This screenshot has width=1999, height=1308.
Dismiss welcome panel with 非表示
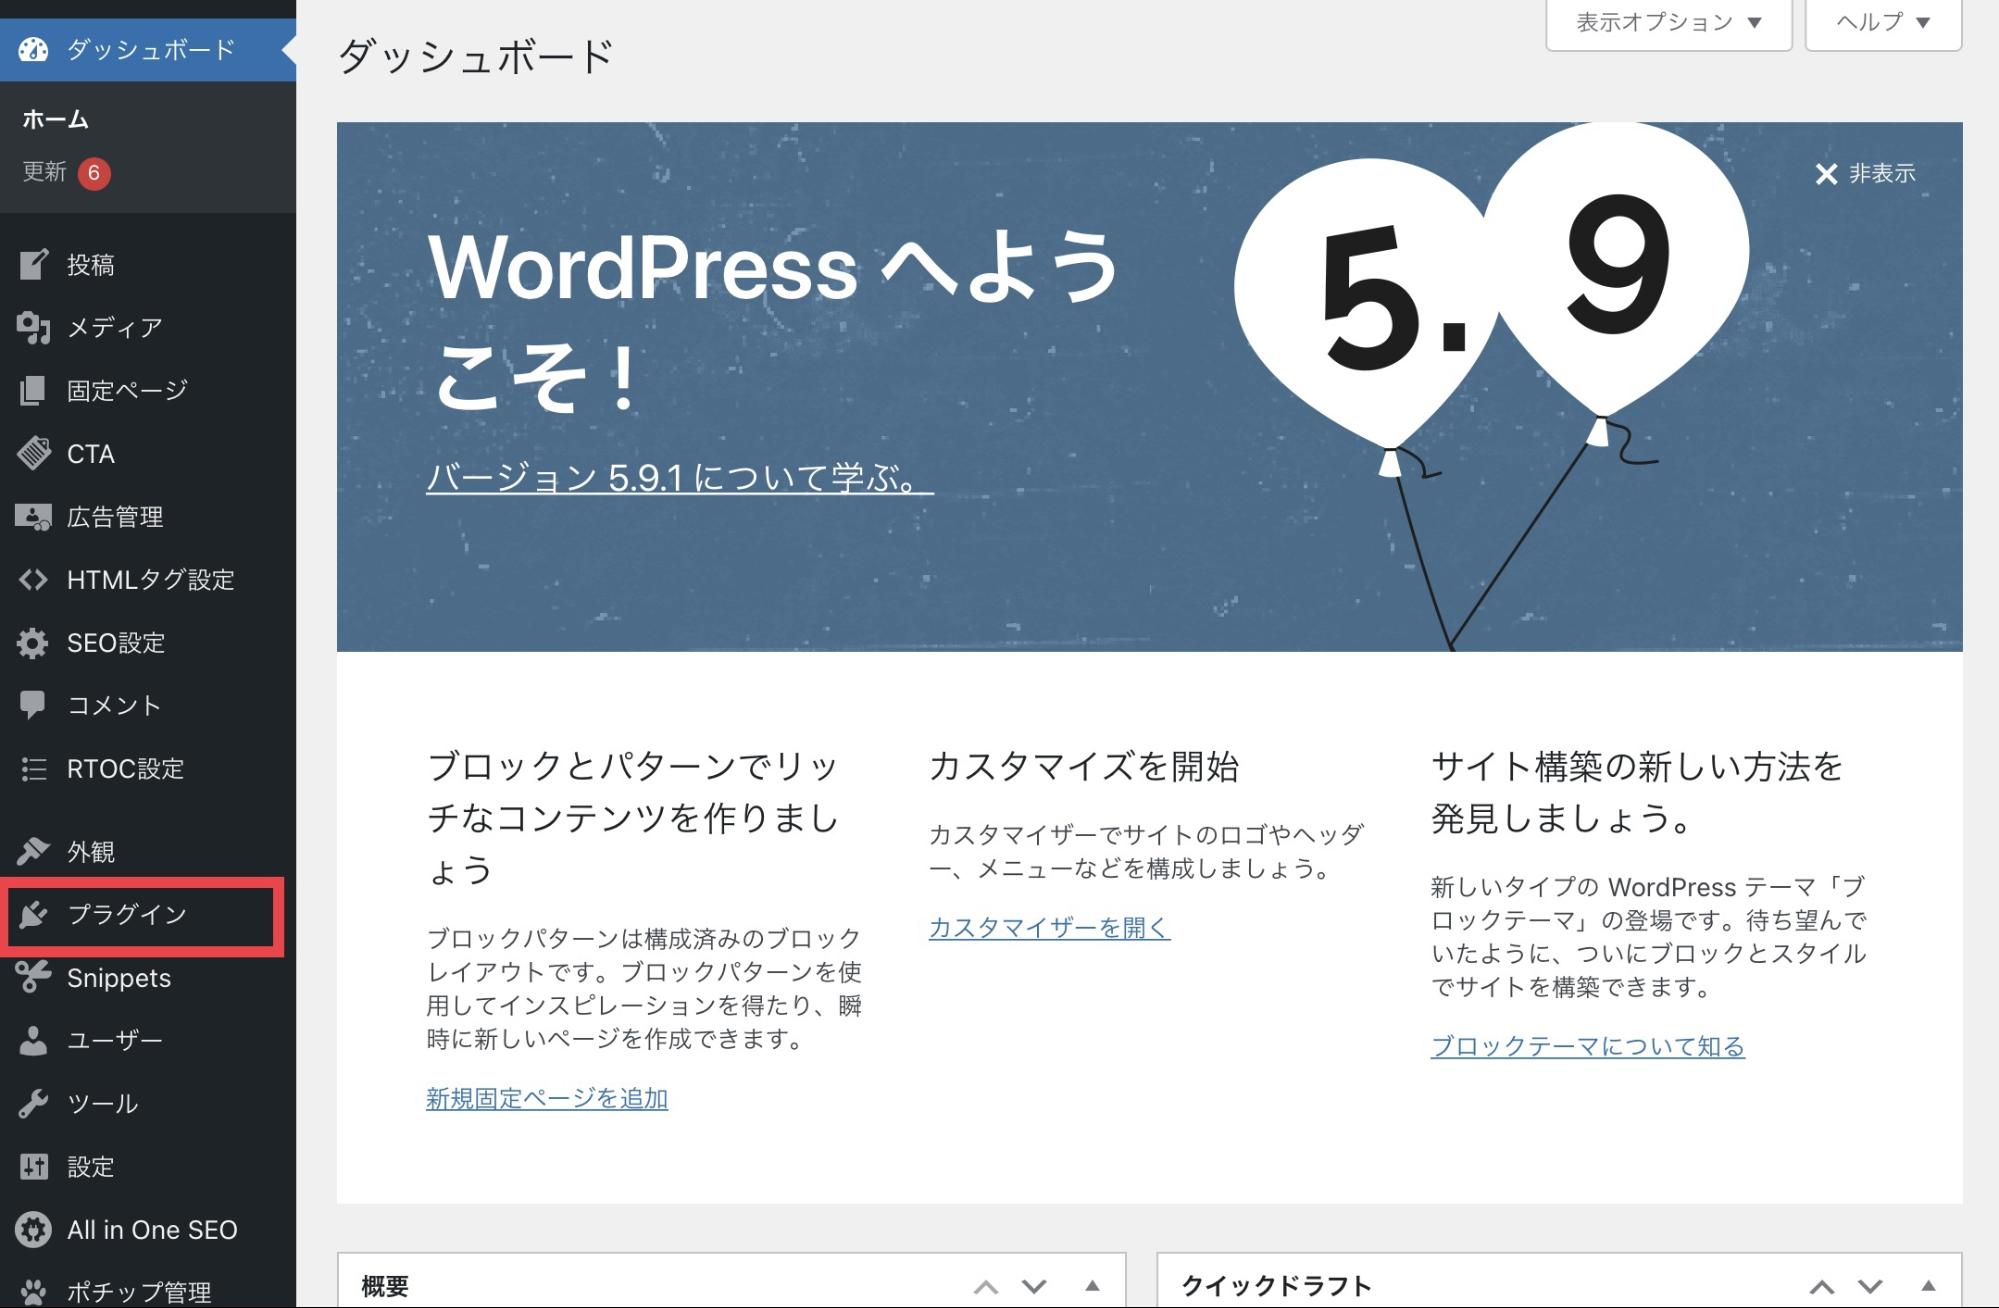tap(1865, 173)
